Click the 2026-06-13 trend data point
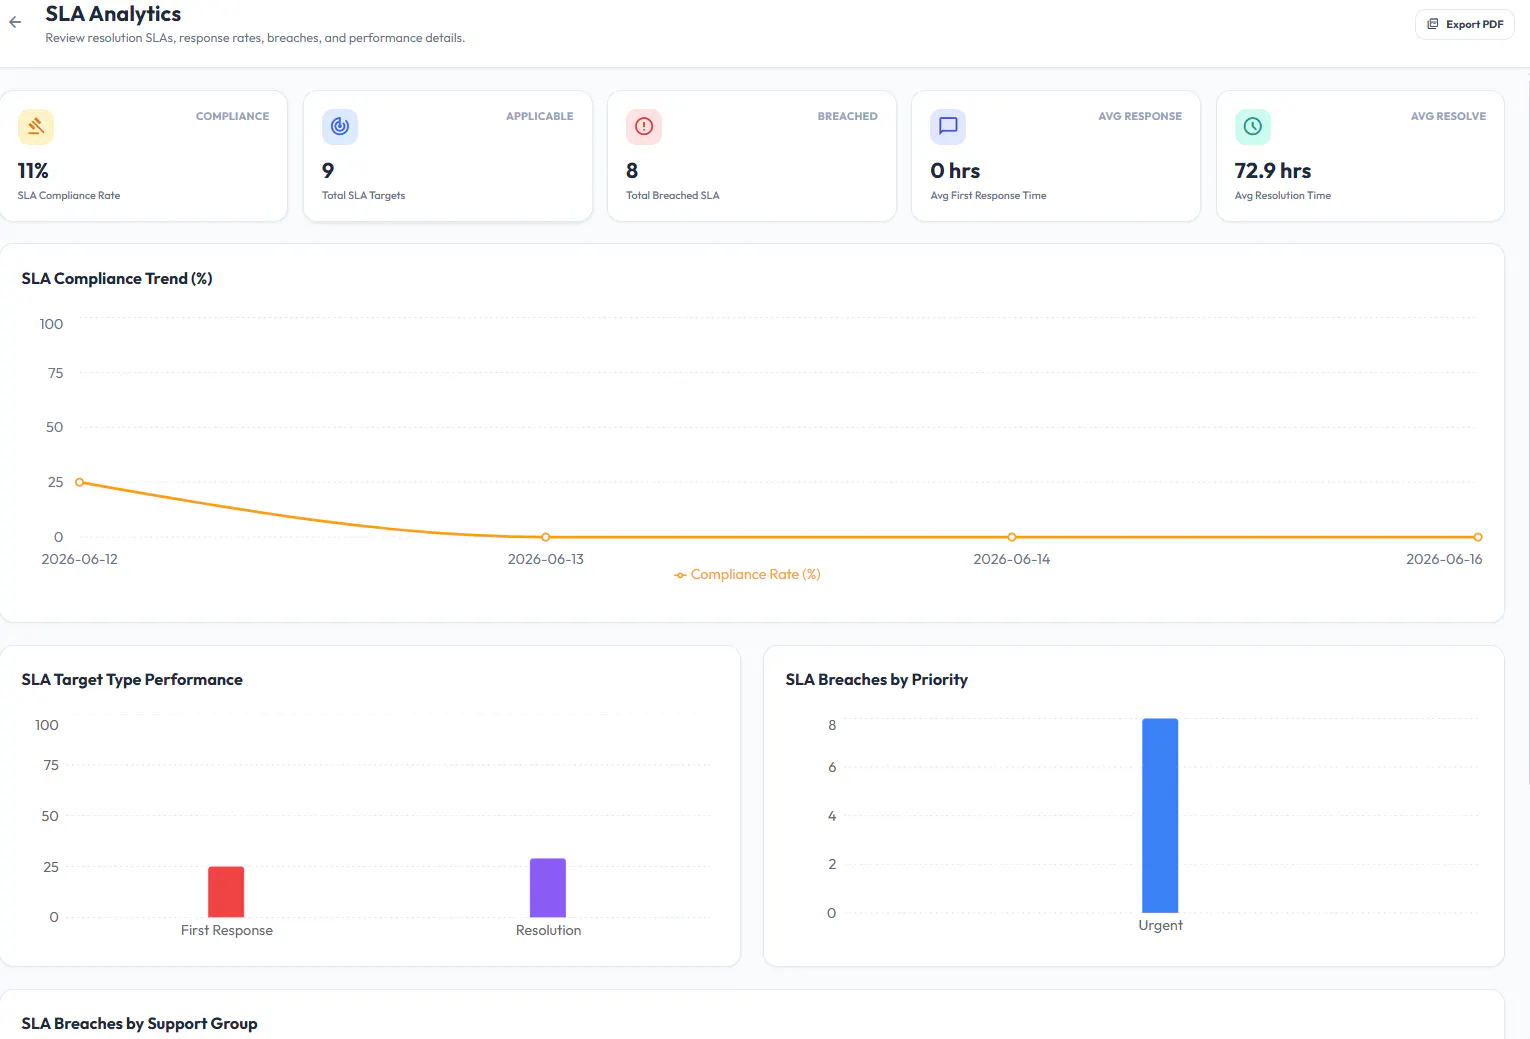This screenshot has width=1530, height=1039. (546, 537)
